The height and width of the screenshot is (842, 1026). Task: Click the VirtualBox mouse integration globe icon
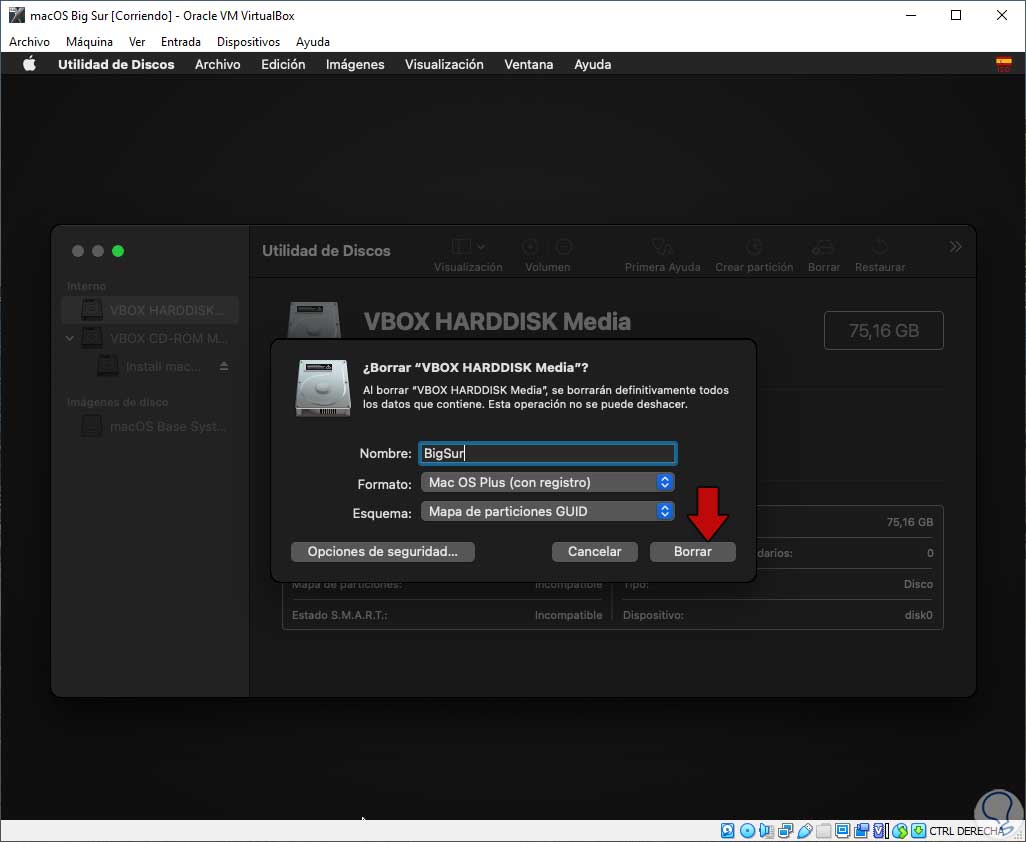(x=900, y=831)
